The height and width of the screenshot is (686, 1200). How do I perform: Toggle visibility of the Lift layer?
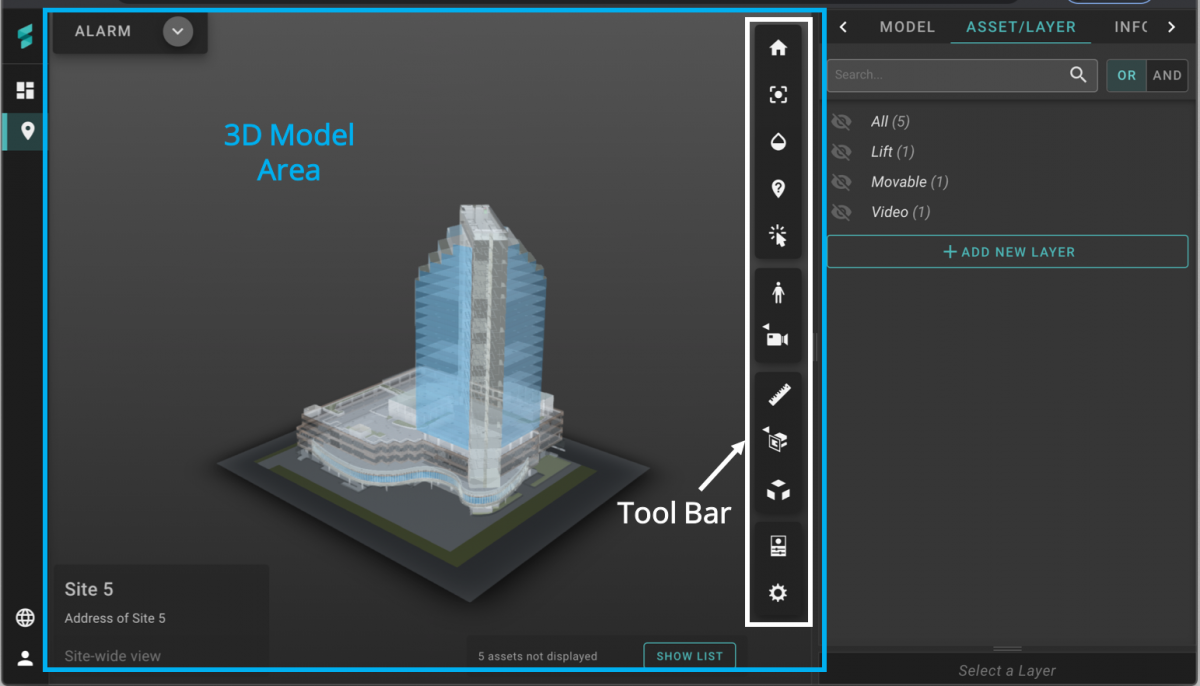pos(843,151)
